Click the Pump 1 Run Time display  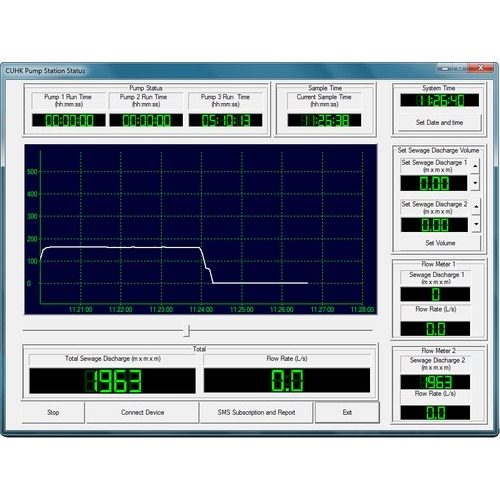click(x=69, y=120)
